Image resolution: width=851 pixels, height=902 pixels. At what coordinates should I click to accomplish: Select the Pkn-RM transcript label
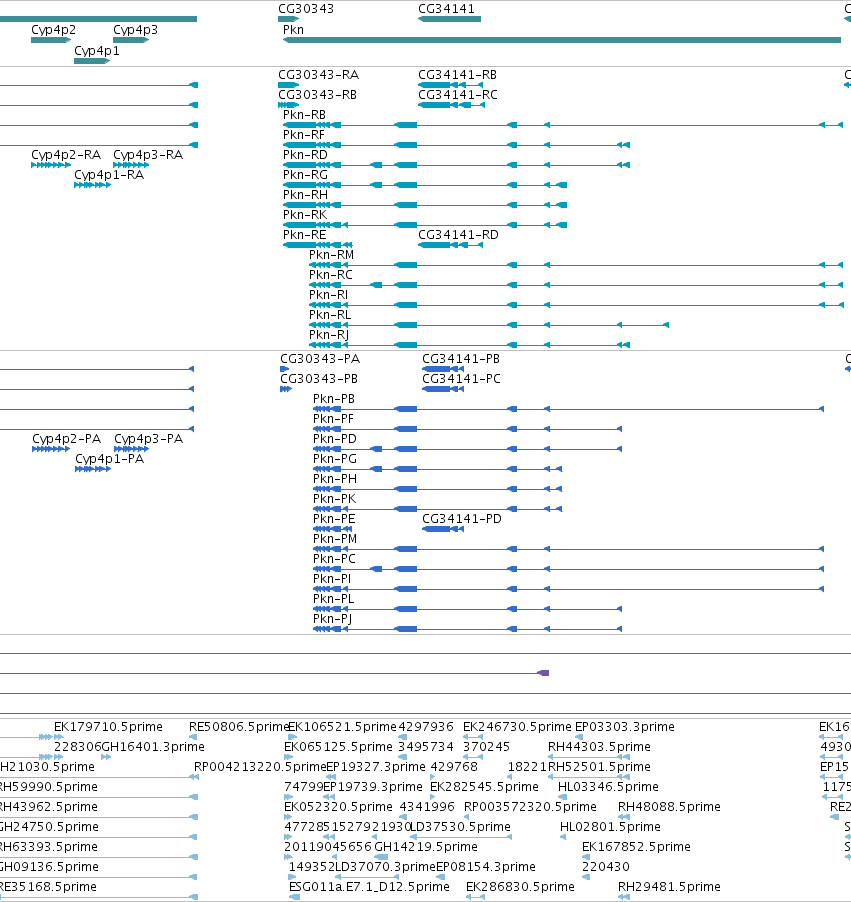tap(331, 255)
